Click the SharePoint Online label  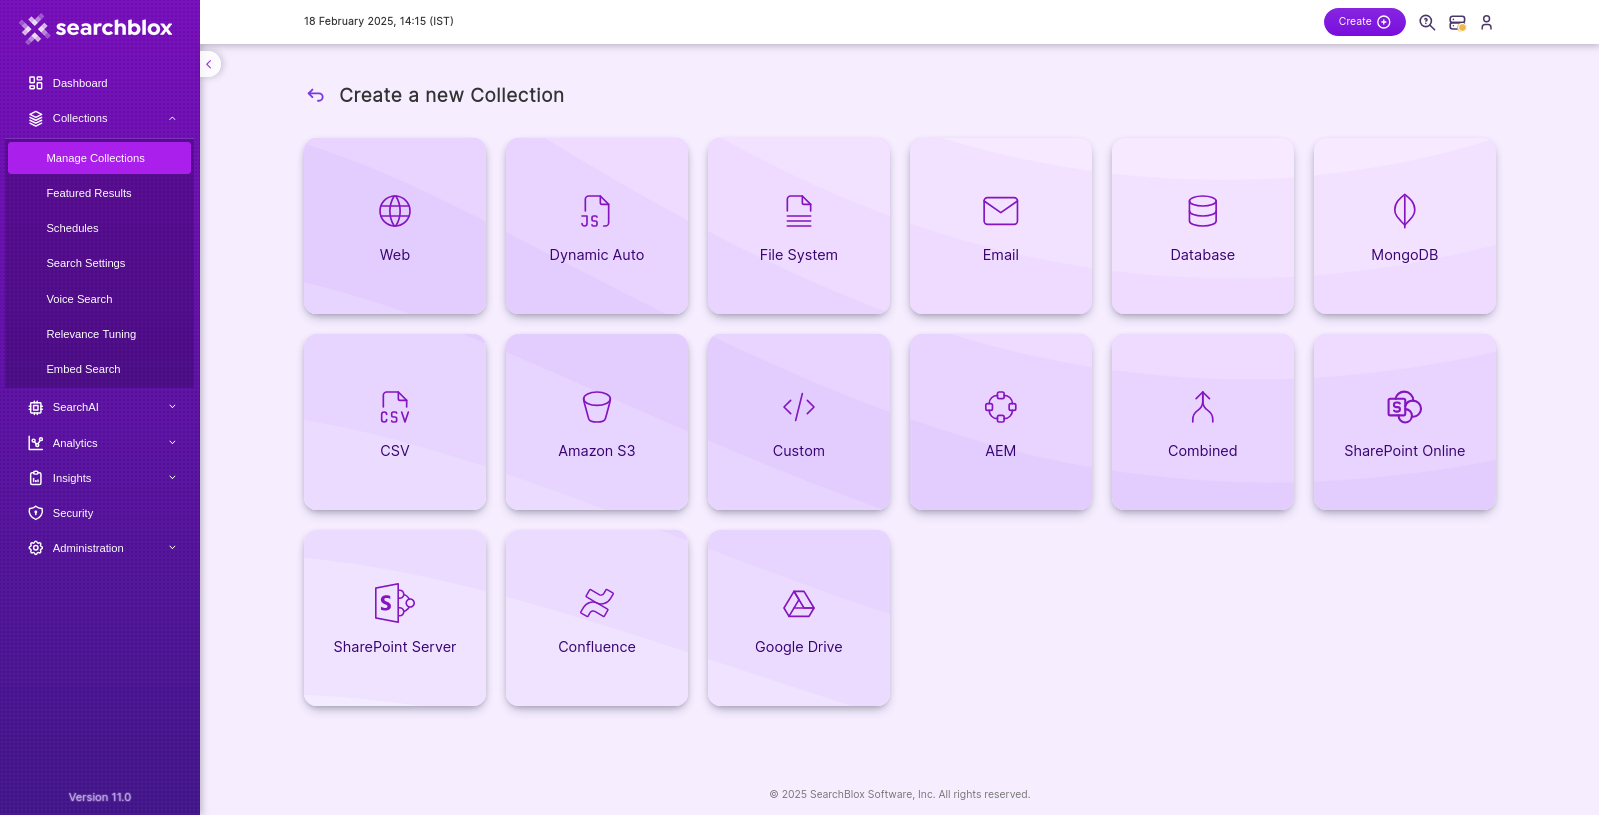[1405, 451]
